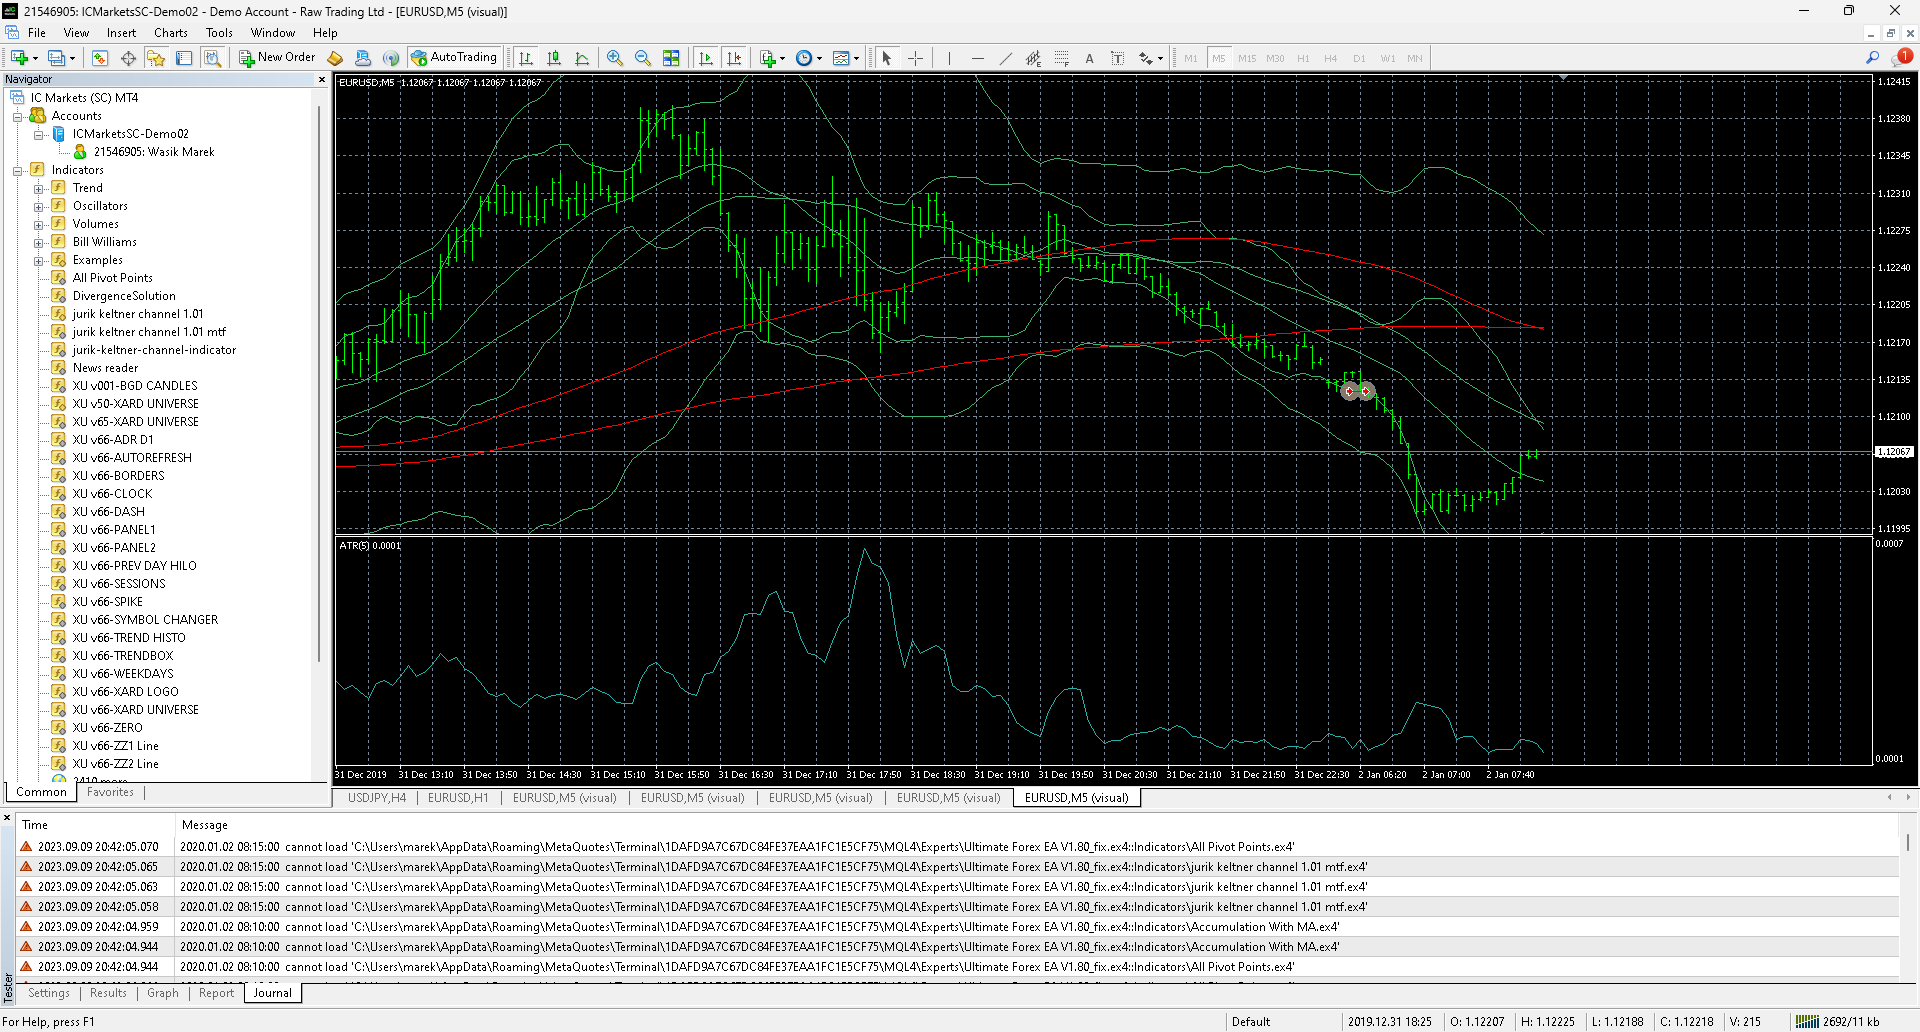1920x1032 pixels.
Task: Toggle the Navigator panel star-folder icon
Action: (x=156, y=58)
